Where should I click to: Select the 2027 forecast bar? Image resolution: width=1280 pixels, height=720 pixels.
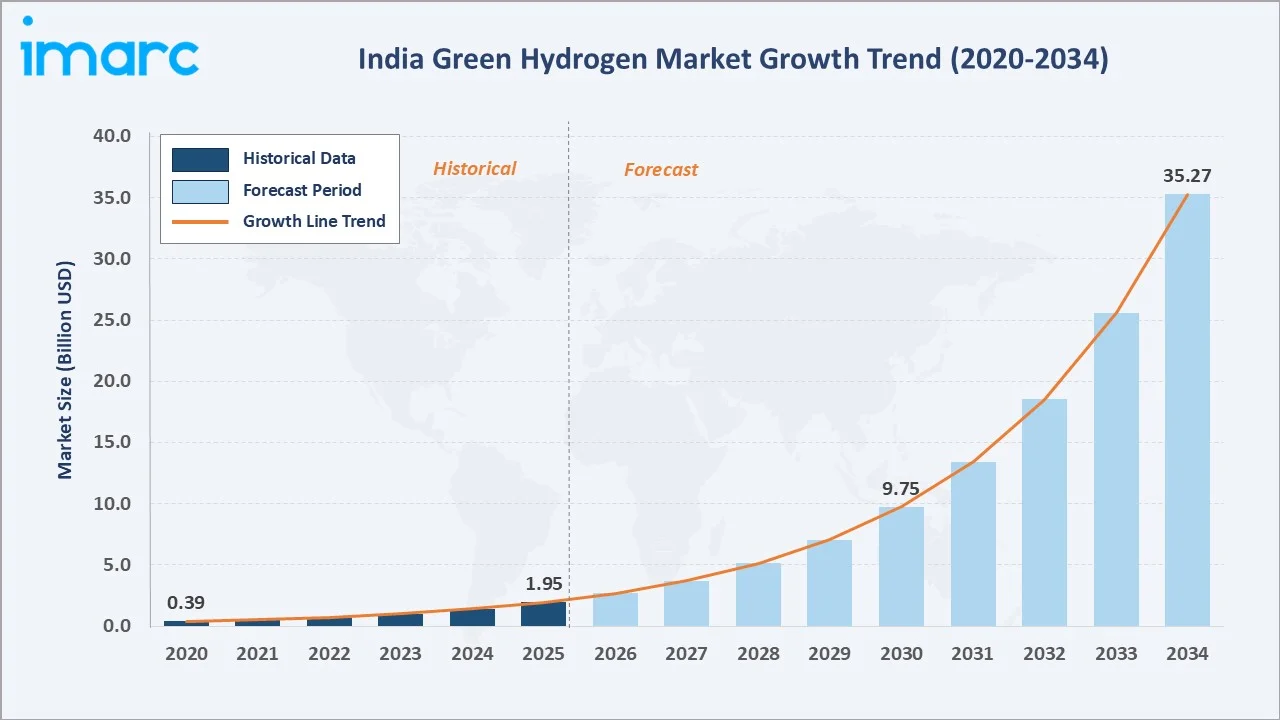tap(687, 603)
